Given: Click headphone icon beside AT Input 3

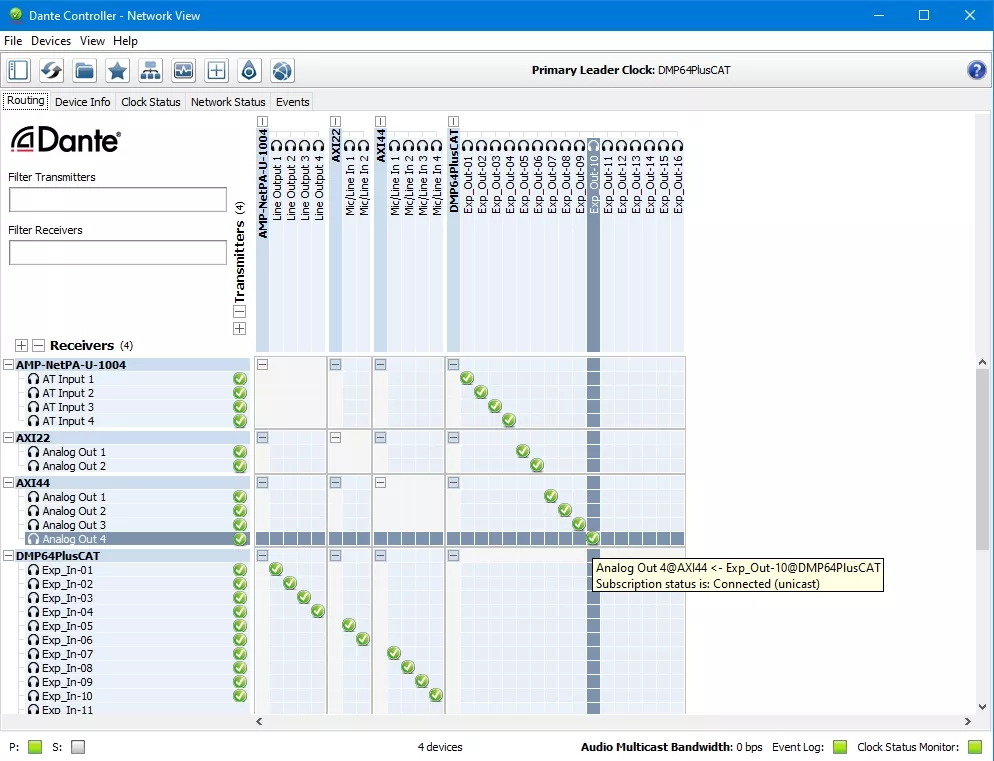Looking at the screenshot, I should coord(34,407).
